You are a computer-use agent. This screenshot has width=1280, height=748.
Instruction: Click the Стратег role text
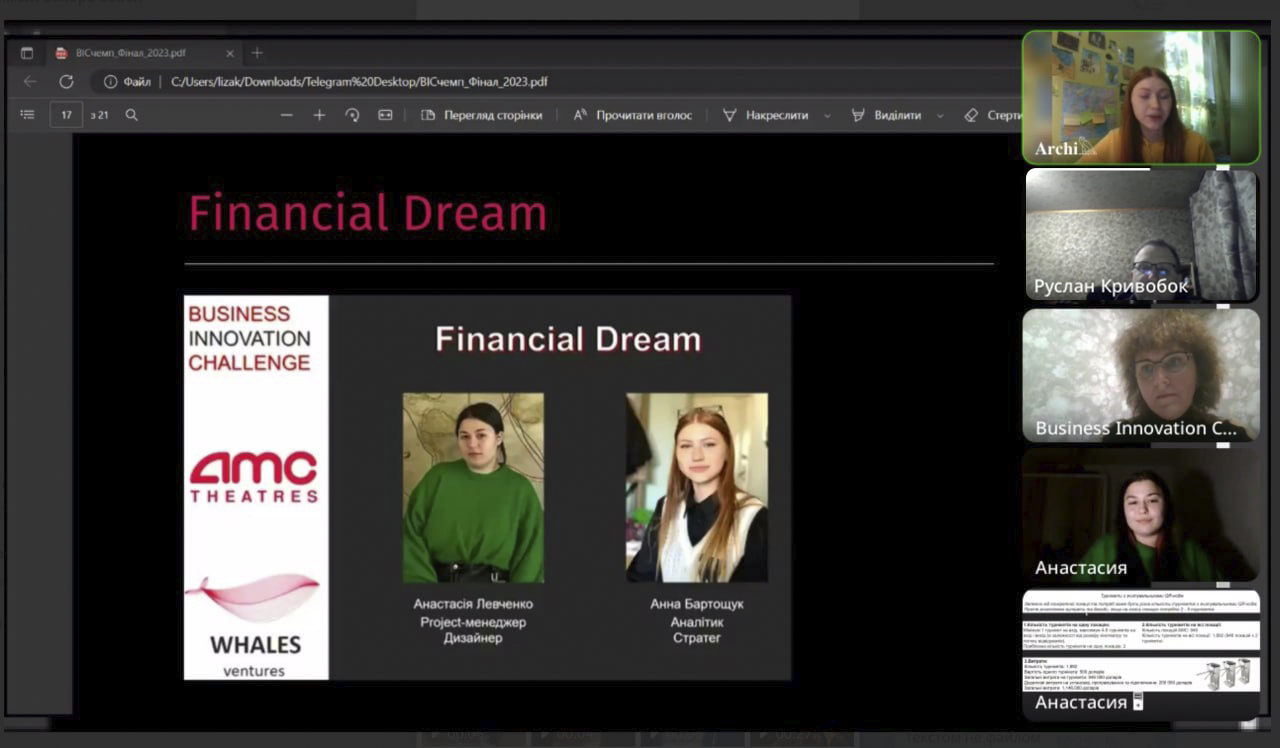point(697,637)
